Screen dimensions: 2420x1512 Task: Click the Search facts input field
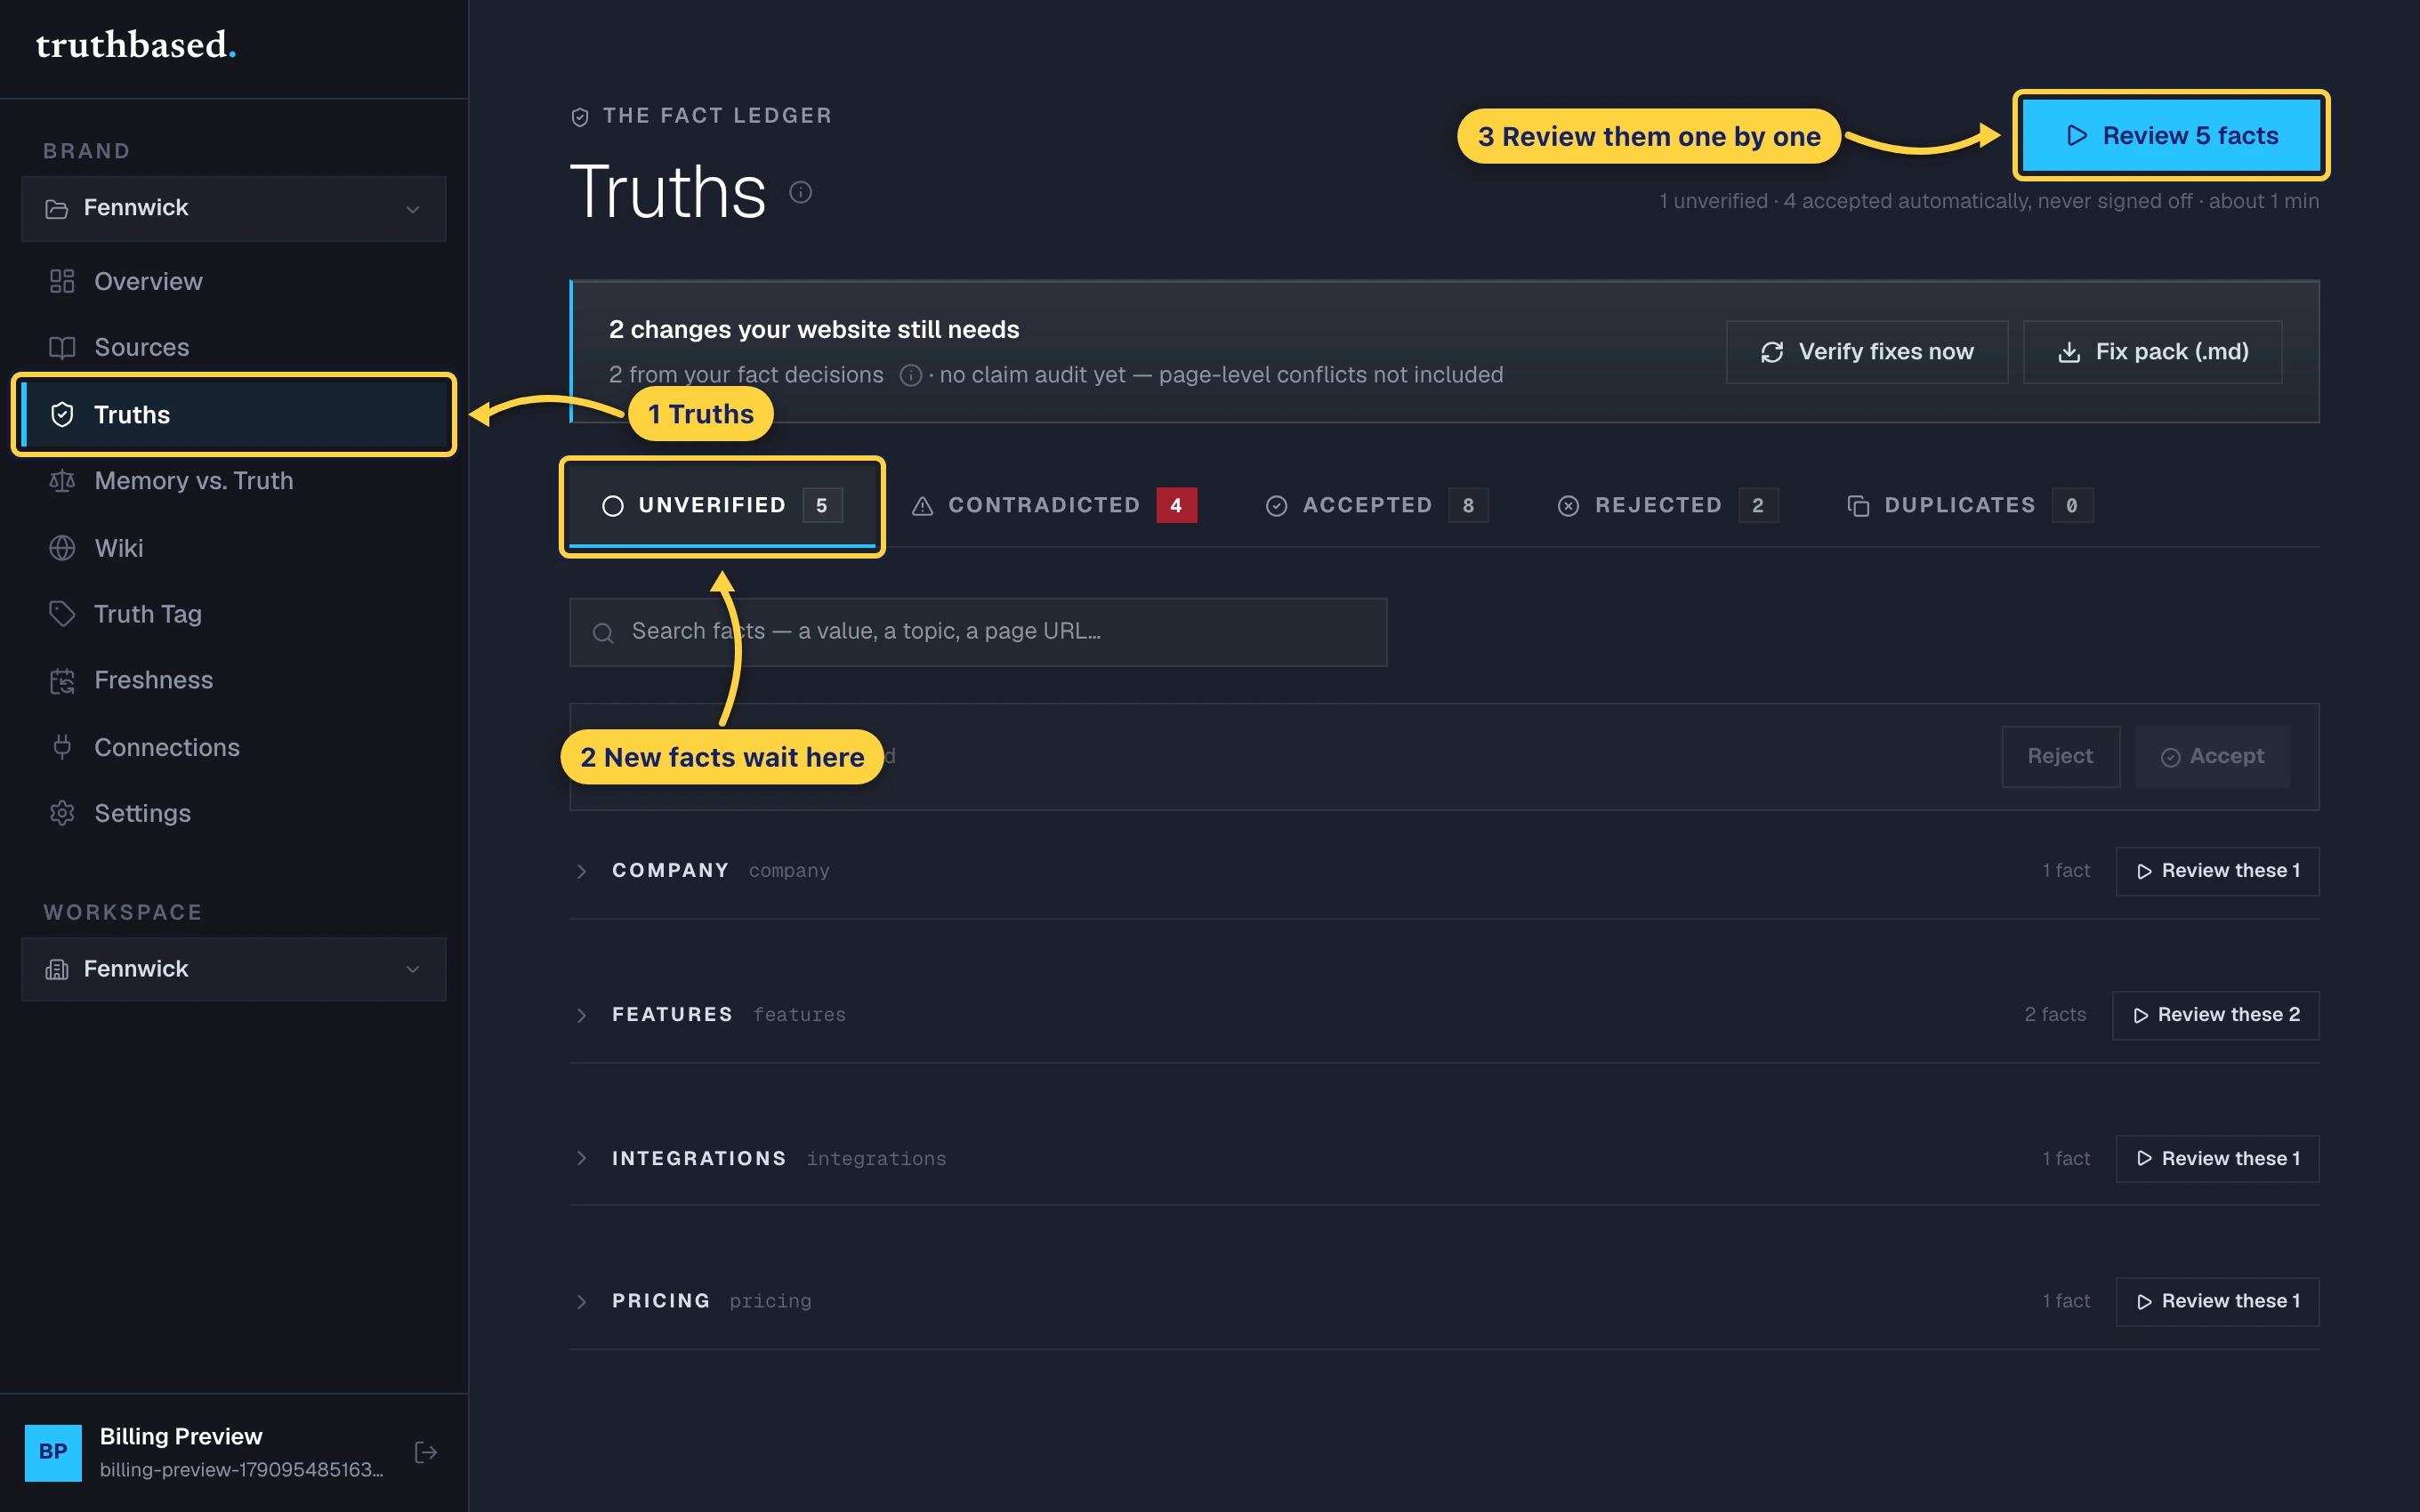coord(978,632)
